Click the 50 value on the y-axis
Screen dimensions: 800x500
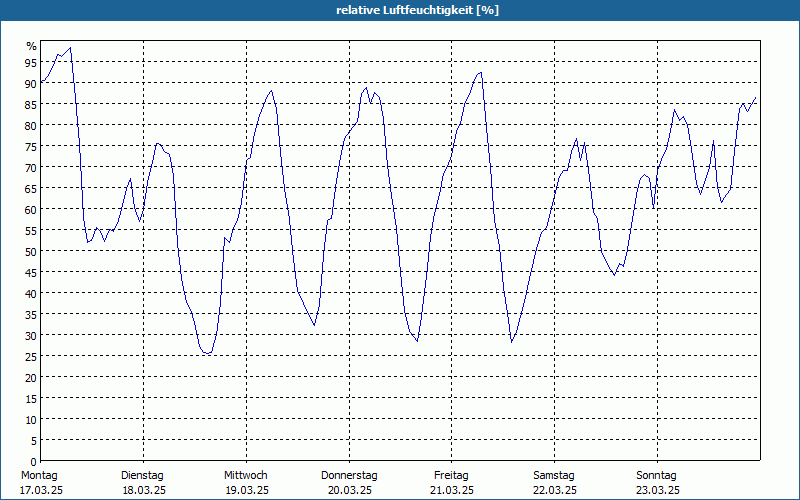tap(31, 252)
